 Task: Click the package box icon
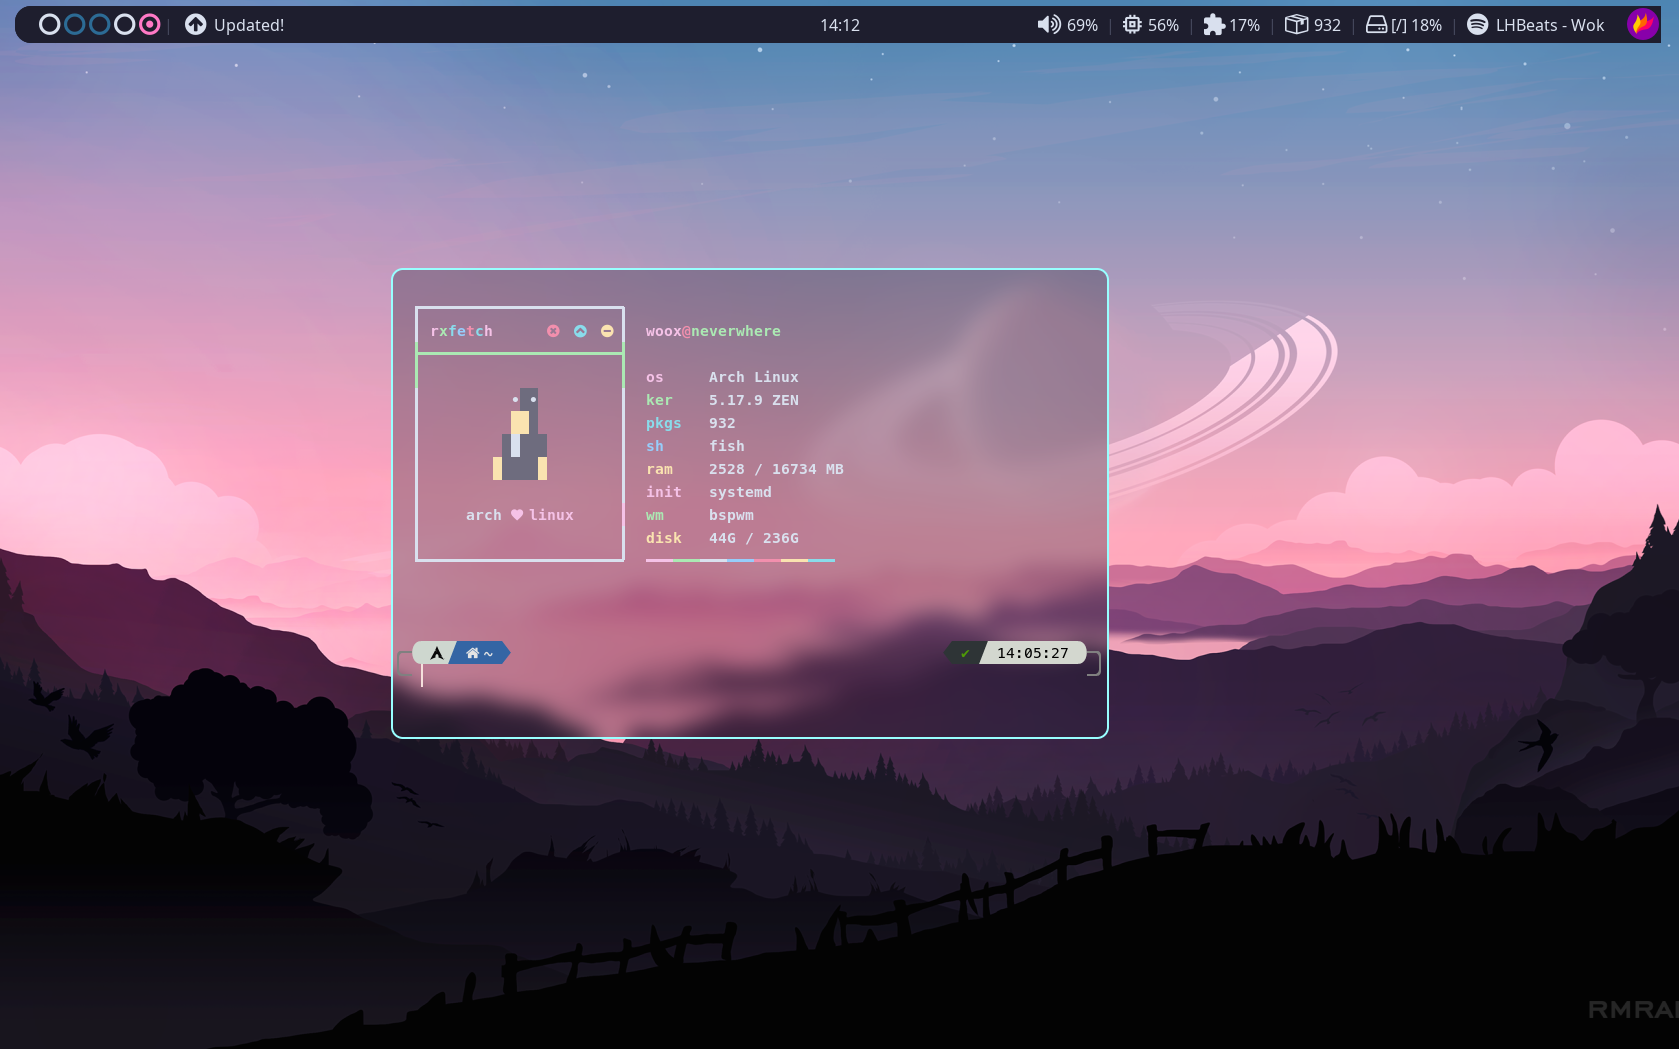tap(1296, 24)
